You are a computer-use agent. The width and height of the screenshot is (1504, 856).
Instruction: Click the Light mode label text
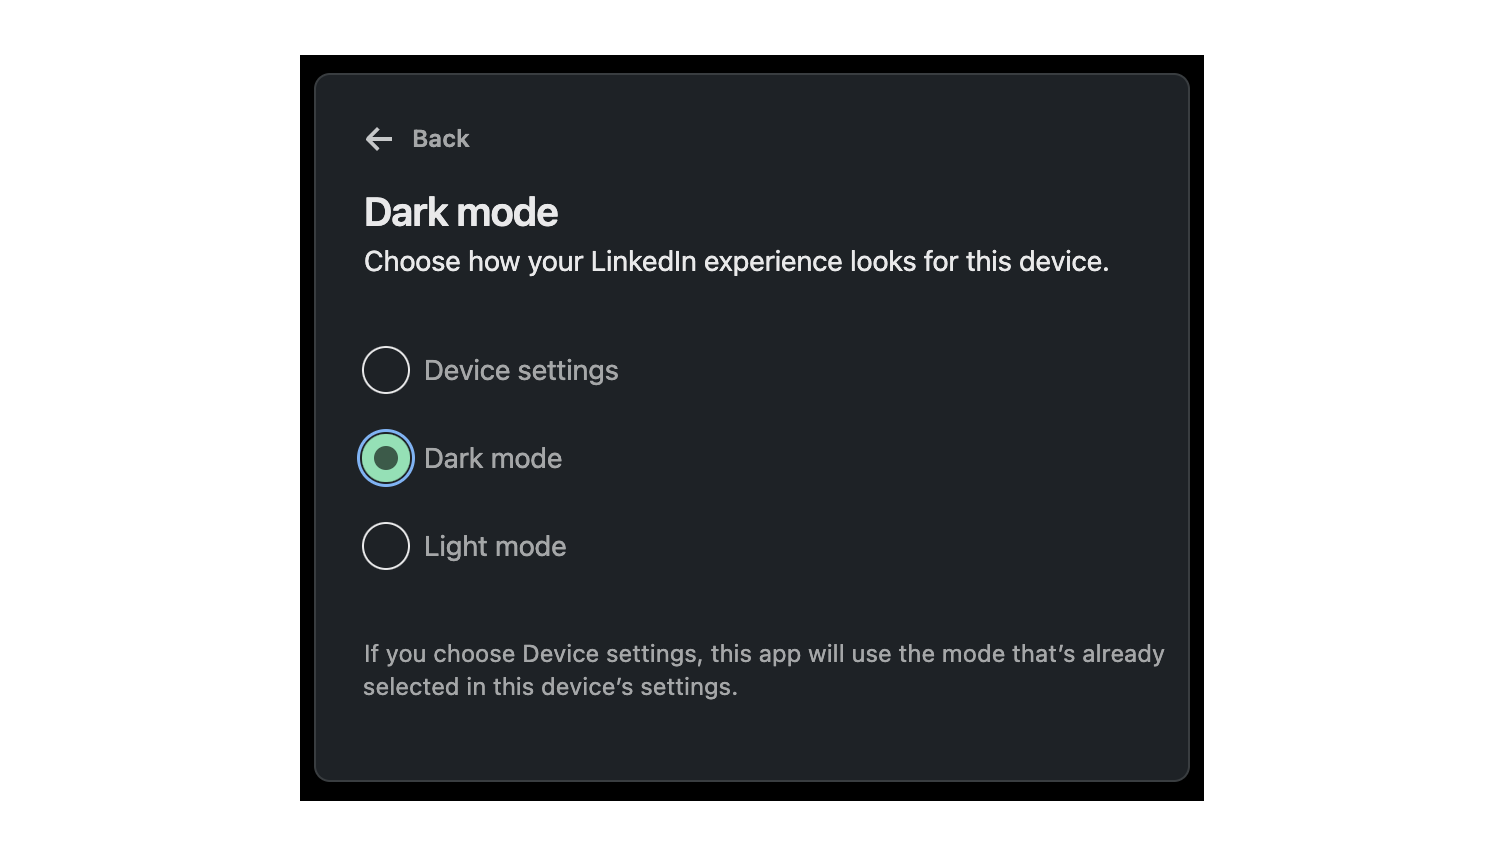coord(494,546)
